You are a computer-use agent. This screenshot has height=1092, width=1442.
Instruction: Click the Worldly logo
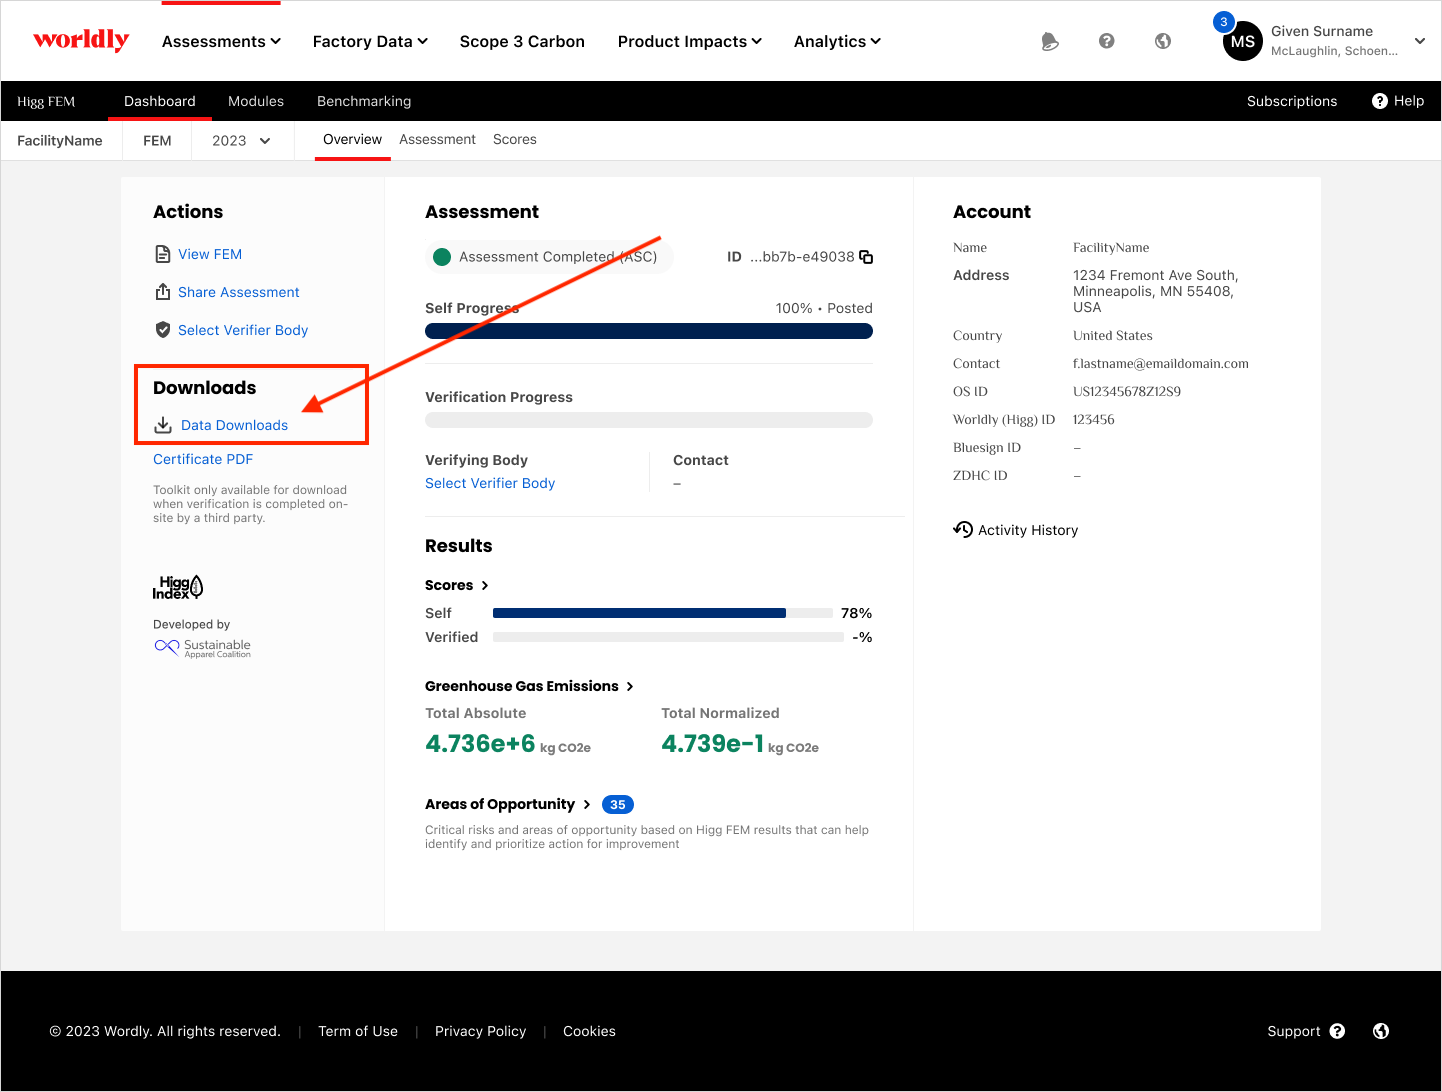coord(81,40)
